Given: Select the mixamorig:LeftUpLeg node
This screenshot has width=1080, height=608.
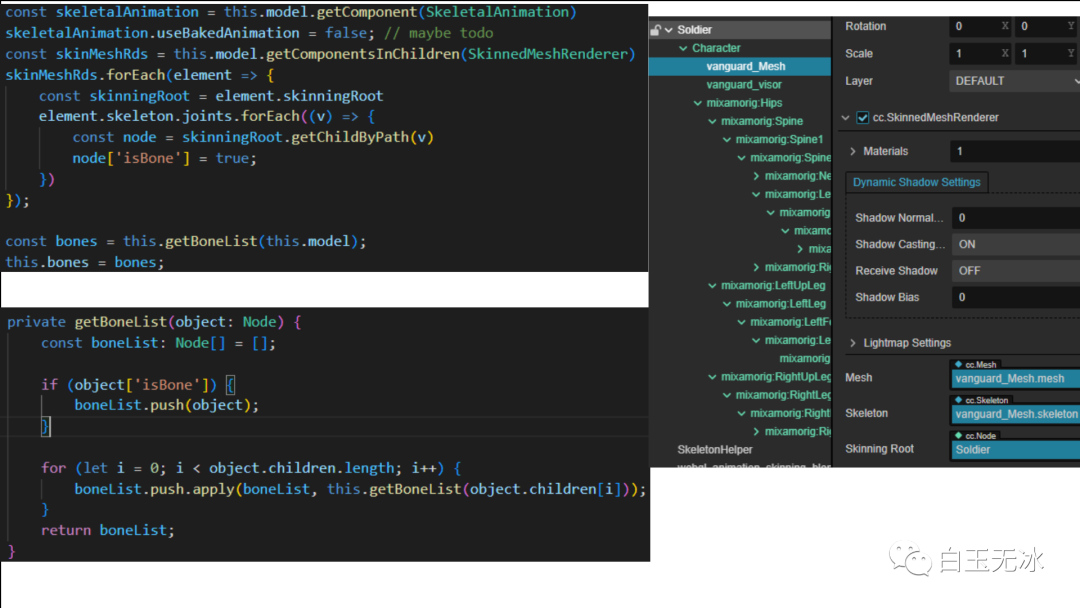Looking at the screenshot, I should [773, 286].
